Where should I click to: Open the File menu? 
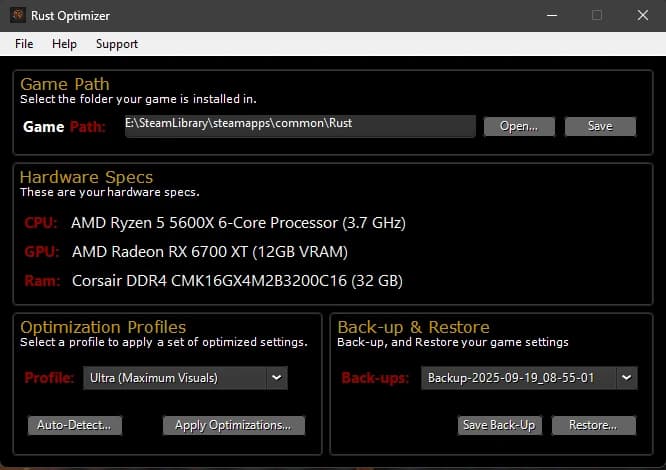coord(24,44)
